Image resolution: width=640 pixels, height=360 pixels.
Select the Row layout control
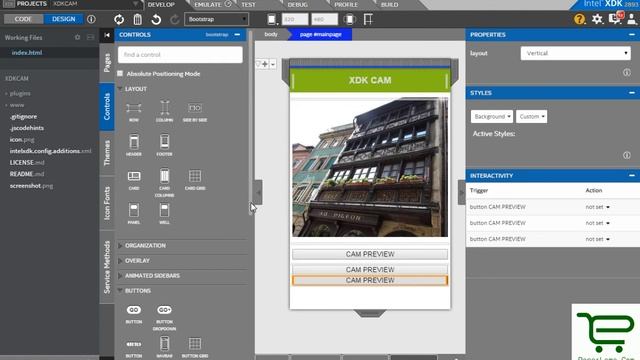(x=133, y=108)
